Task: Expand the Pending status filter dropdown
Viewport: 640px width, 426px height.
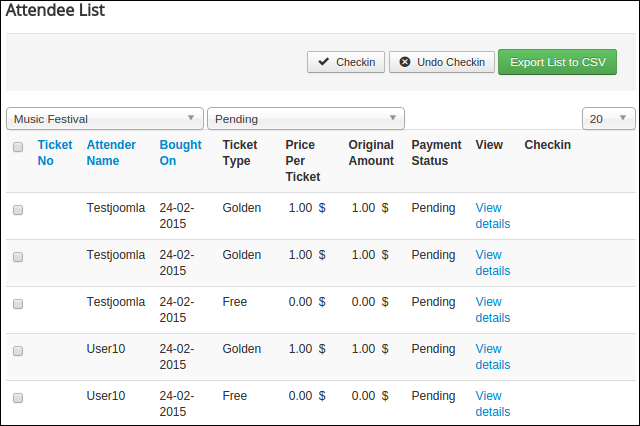Action: tap(305, 119)
